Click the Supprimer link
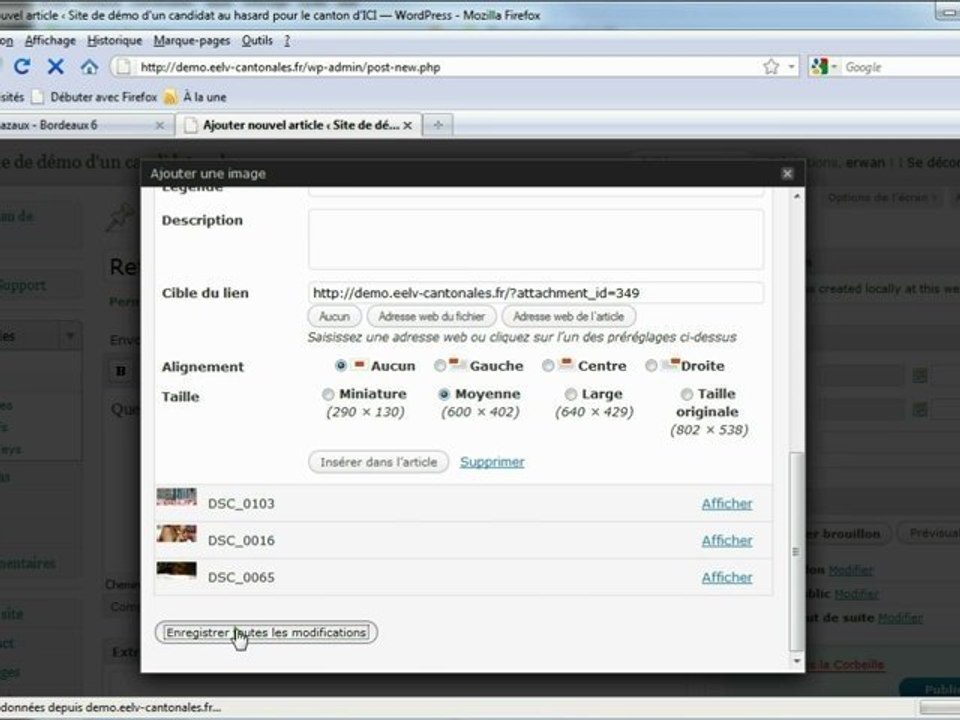Image resolution: width=960 pixels, height=720 pixels. 492,462
